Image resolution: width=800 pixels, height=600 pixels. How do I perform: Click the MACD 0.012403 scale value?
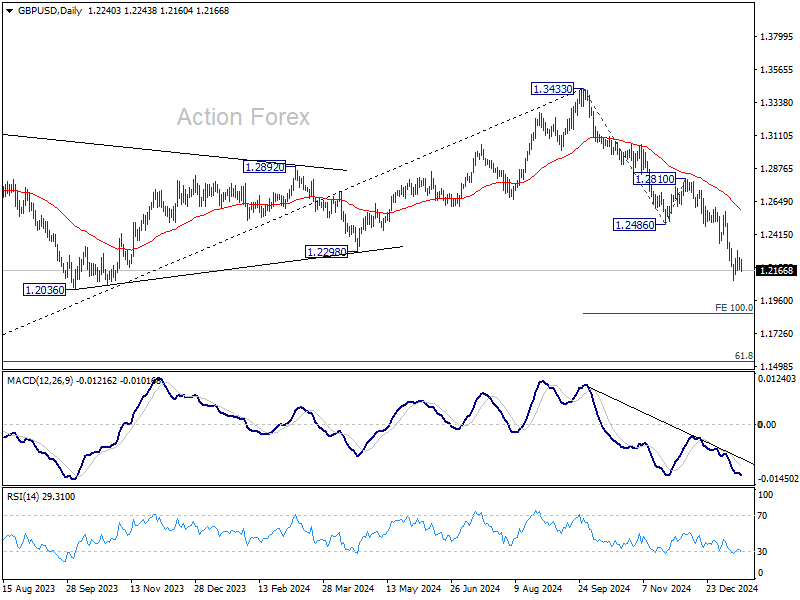777,379
